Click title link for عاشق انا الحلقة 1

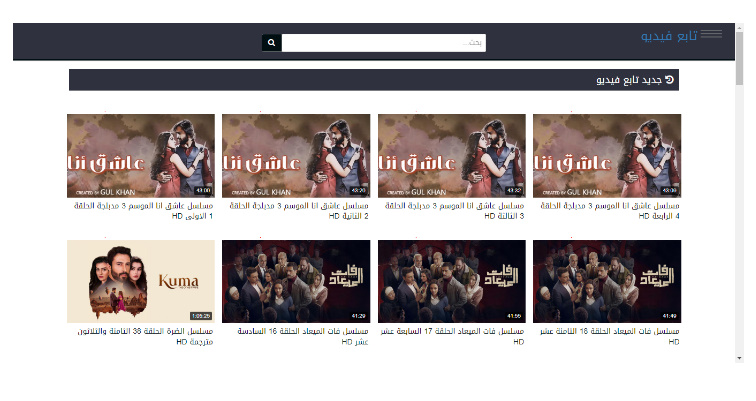146,210
